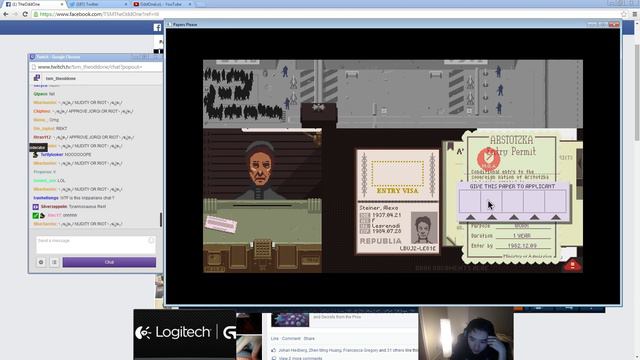Click the Facebook logo in the blue header
Screen dimensions: 640x360
tap(157, 27)
